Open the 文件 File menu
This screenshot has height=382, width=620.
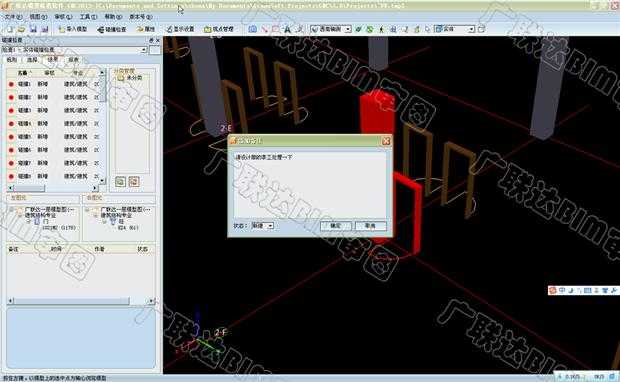click(13, 17)
